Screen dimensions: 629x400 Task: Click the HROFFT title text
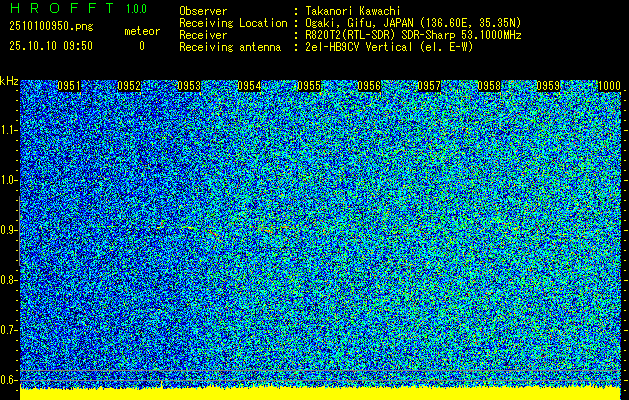pos(63,8)
